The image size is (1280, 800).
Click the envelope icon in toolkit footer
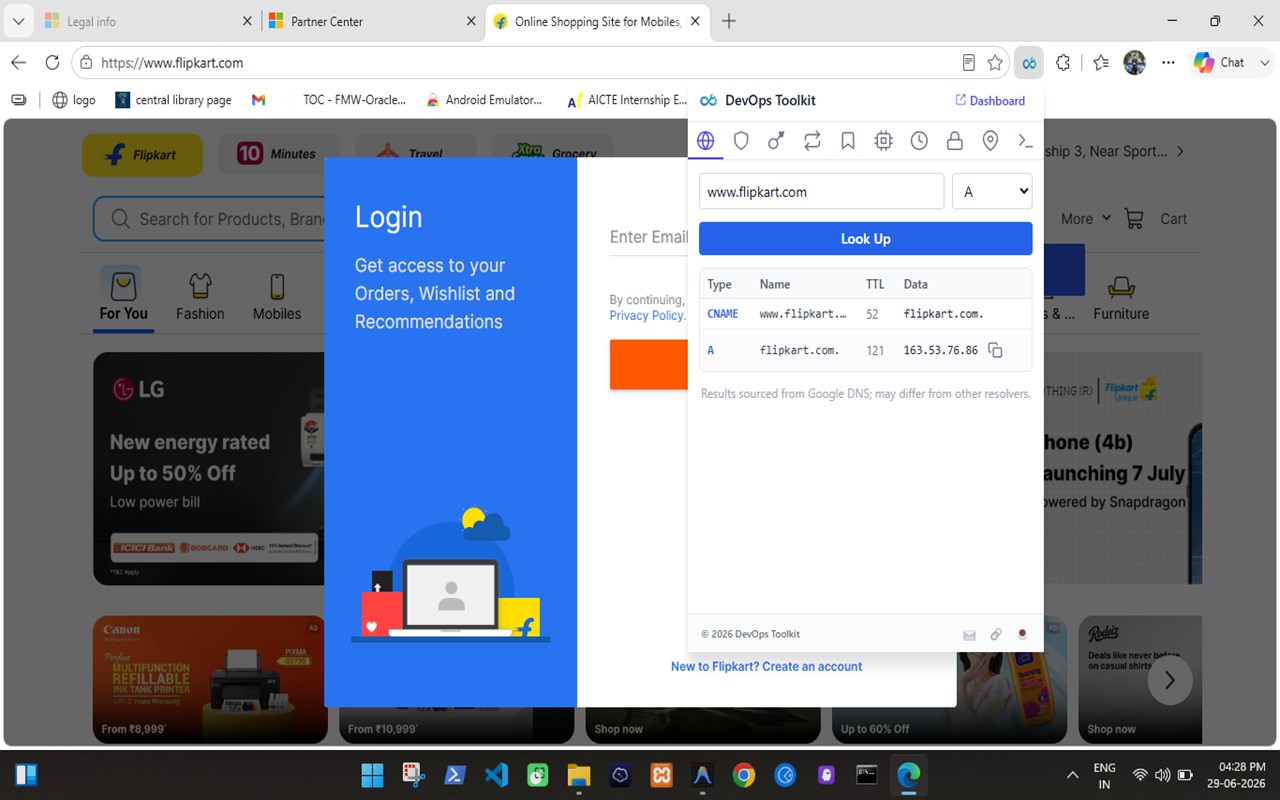(x=969, y=634)
